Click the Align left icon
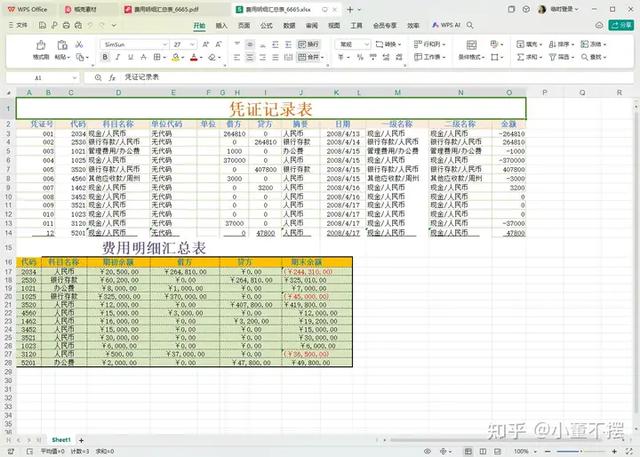640x457 pixels. pyautogui.click(x=237, y=58)
